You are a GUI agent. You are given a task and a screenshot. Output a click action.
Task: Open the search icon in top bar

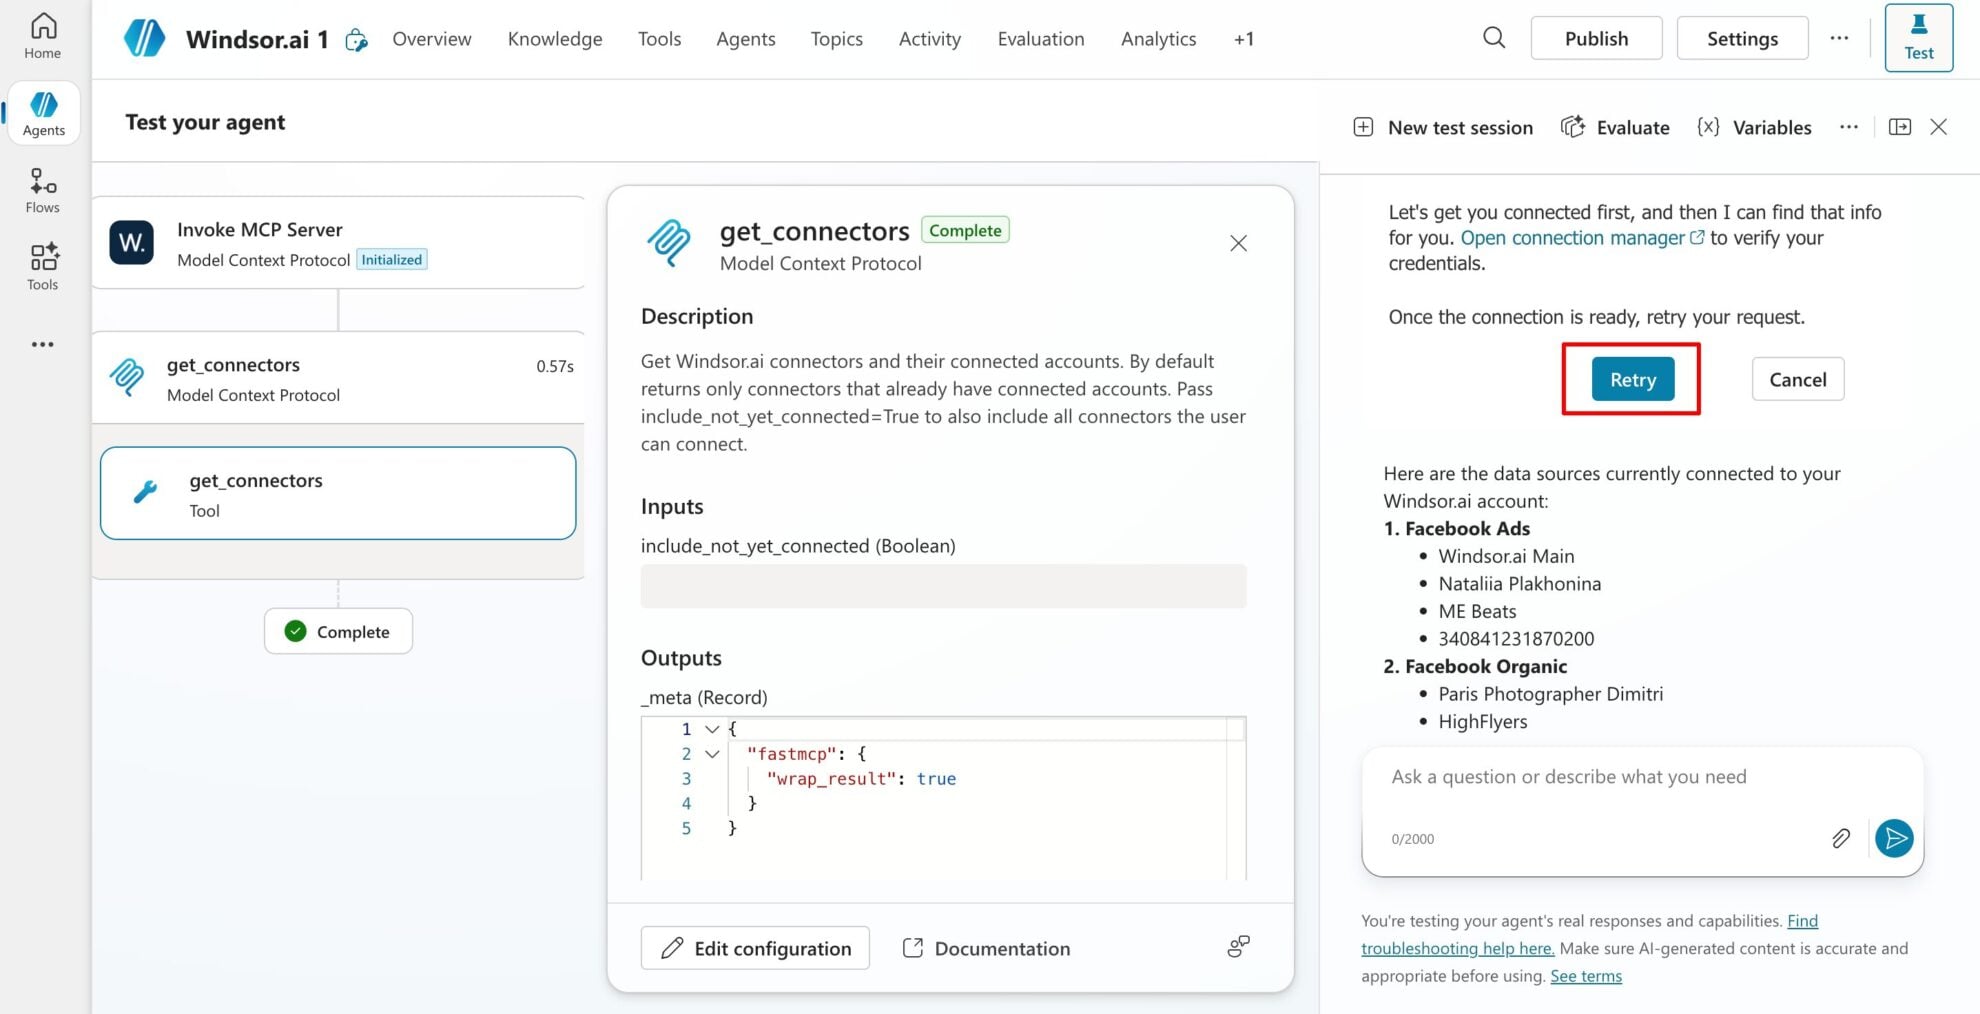[x=1494, y=38]
